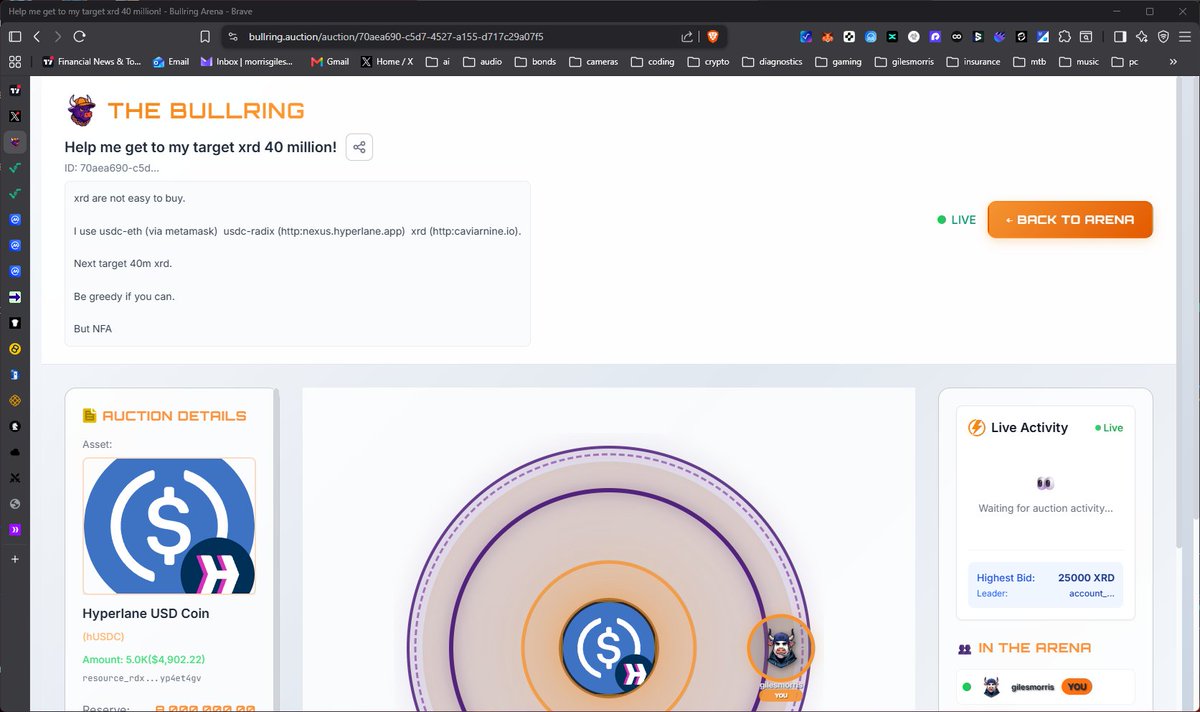
Task: Open the apps grid icon in bookmarks bar
Action: [15, 61]
